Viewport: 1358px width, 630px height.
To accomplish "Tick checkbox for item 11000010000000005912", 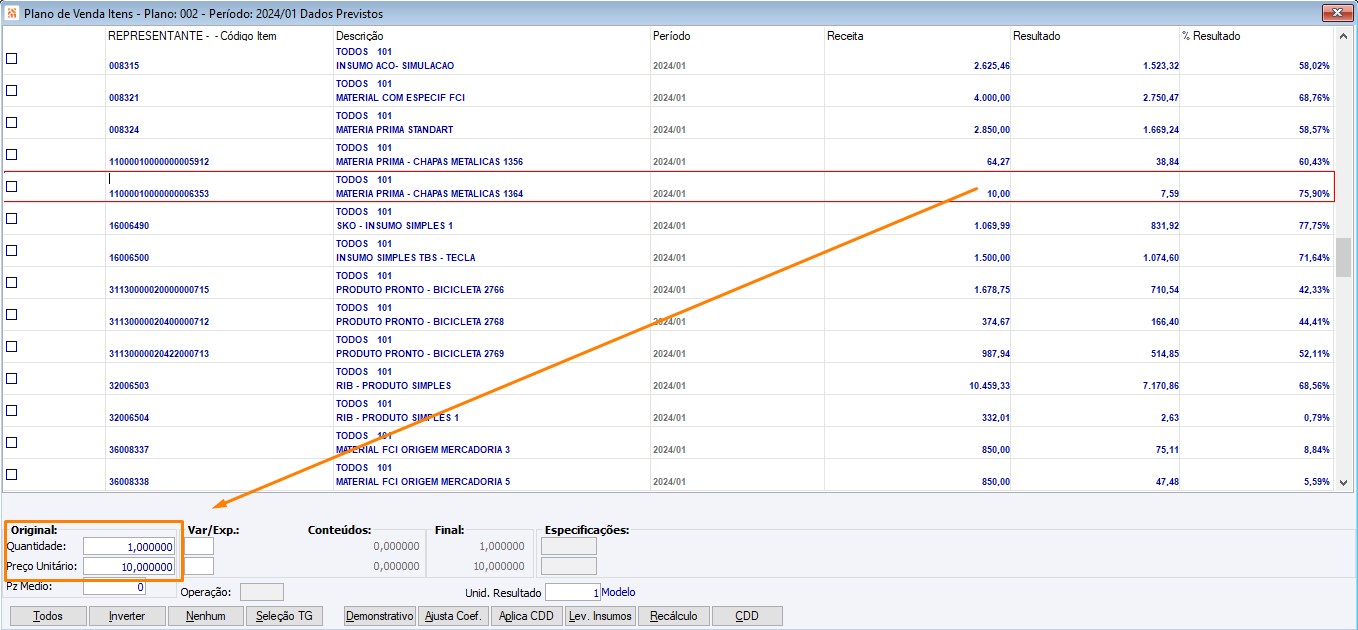I will (12, 154).
